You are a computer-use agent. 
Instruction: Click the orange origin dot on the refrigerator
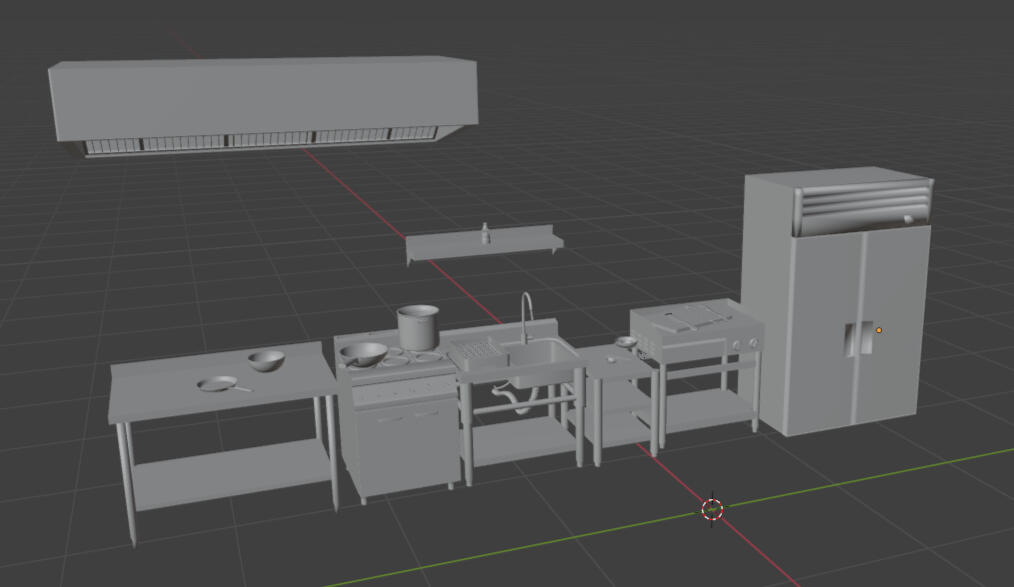[x=879, y=330]
